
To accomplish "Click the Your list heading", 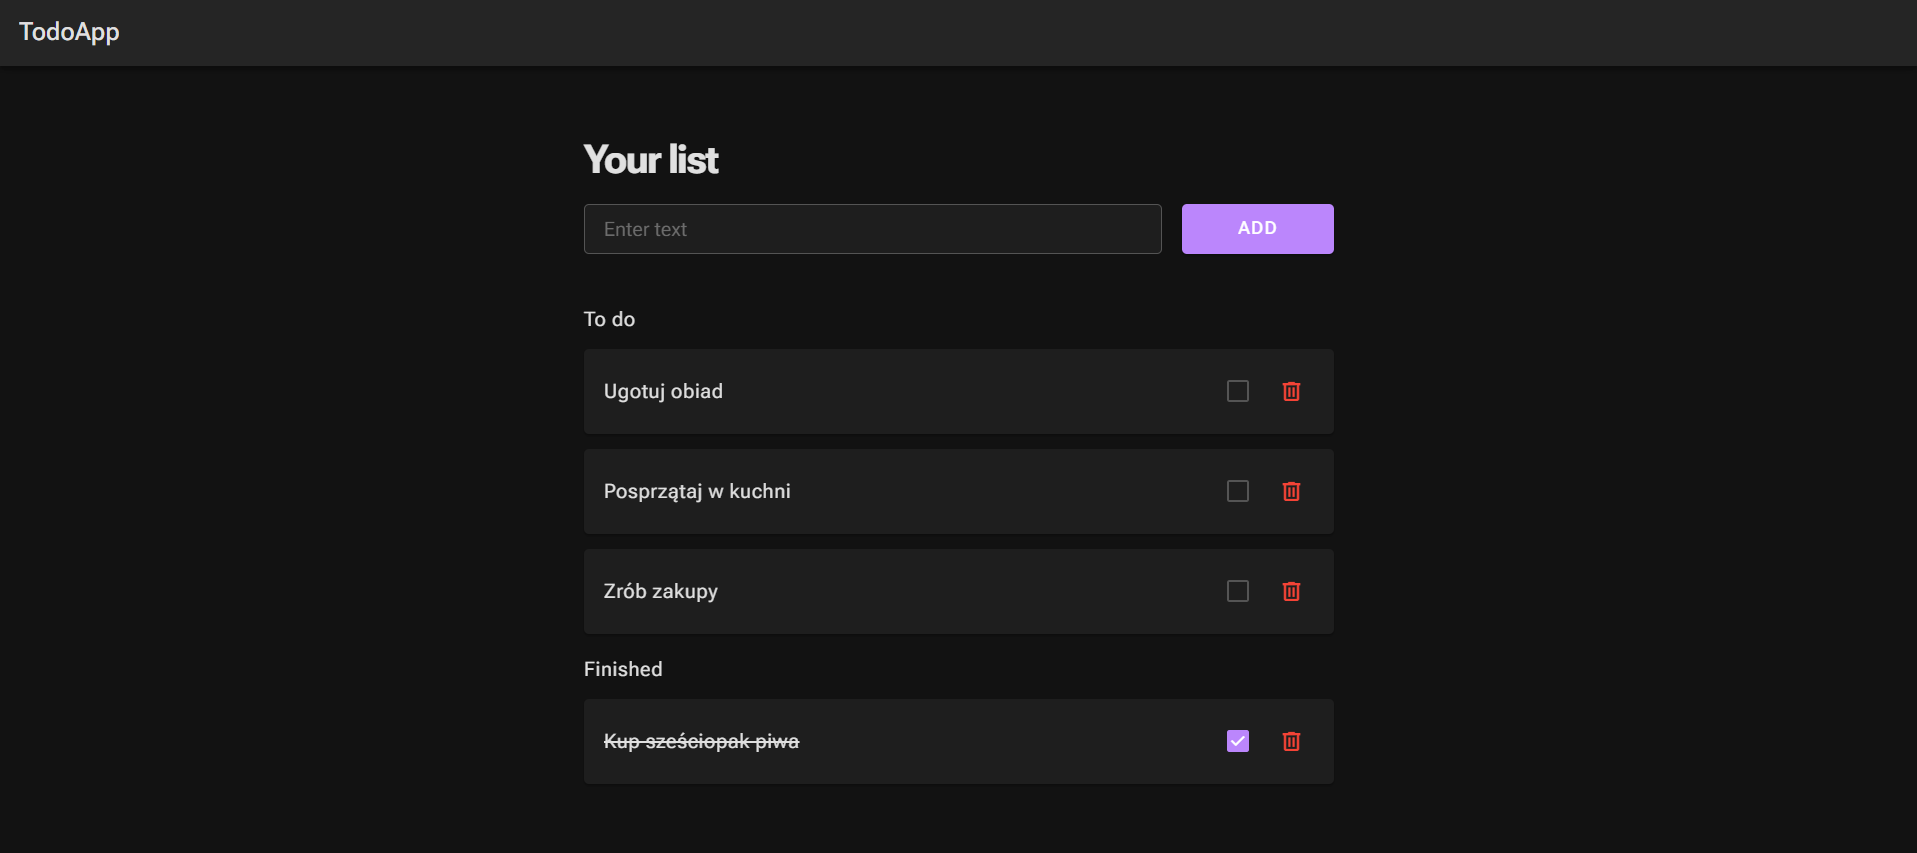I will [651, 160].
